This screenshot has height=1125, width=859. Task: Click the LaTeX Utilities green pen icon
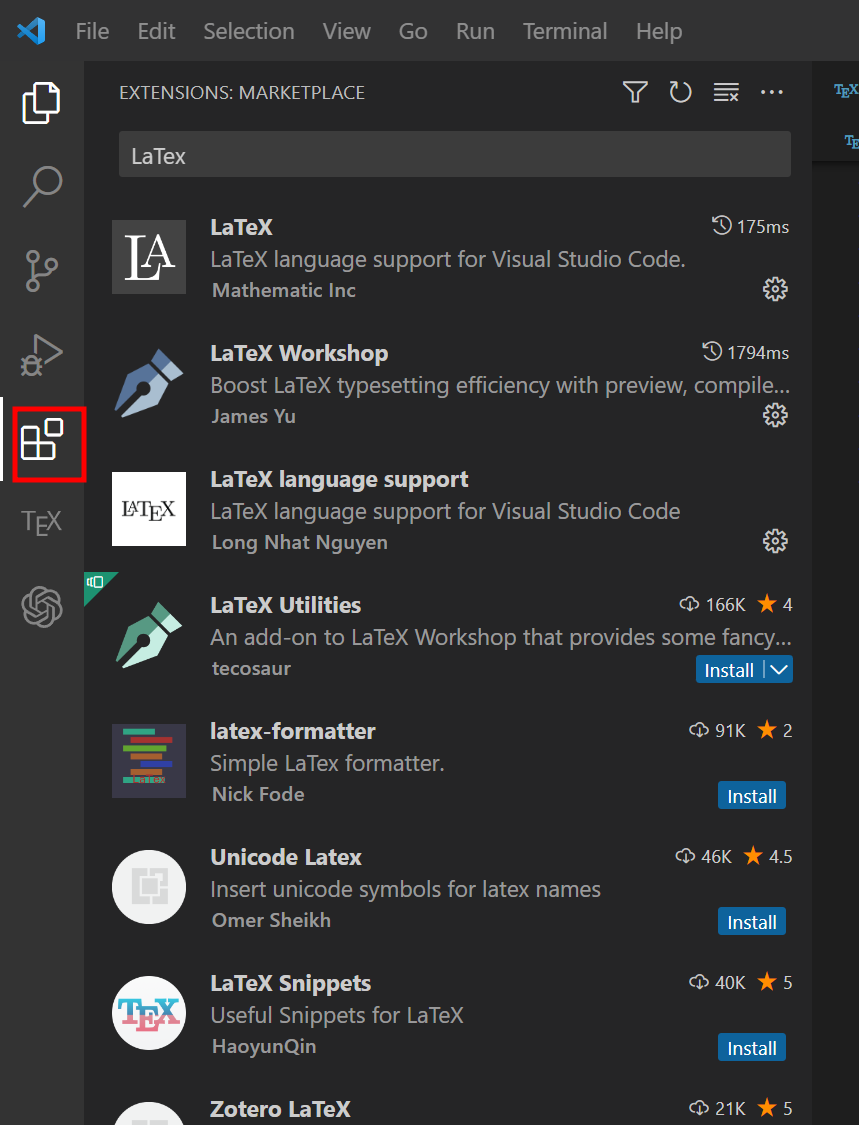click(149, 635)
